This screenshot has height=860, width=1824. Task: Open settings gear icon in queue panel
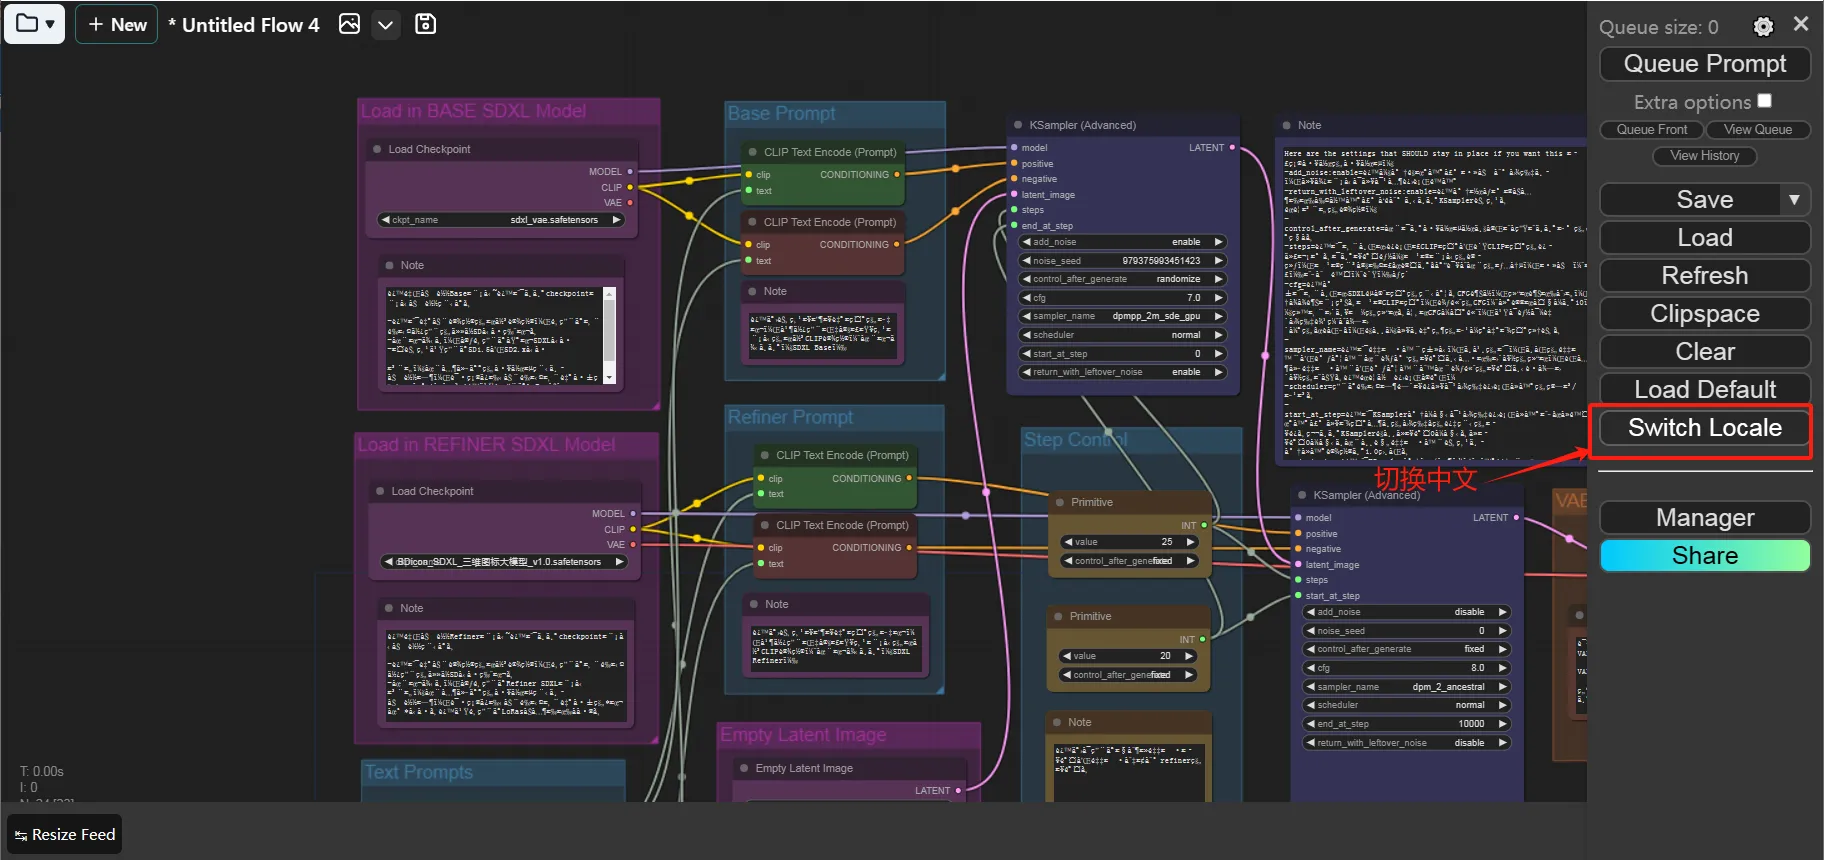click(1763, 27)
